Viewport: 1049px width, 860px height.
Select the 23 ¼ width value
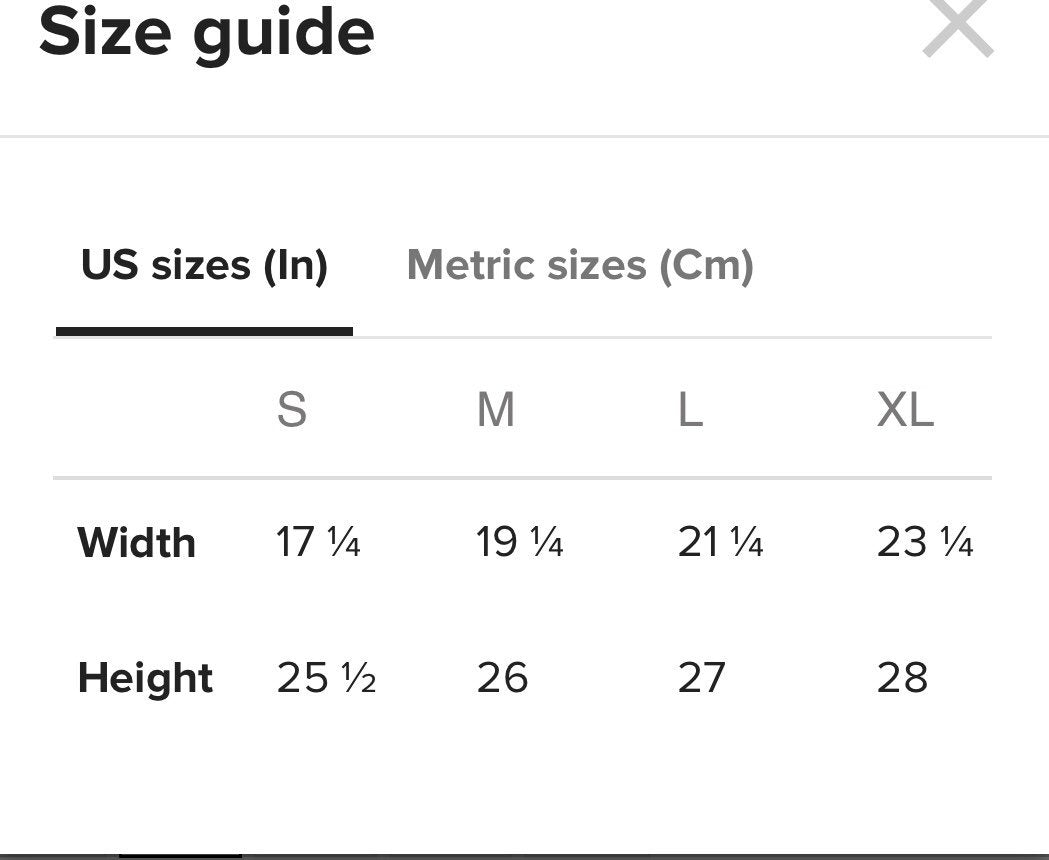click(x=925, y=542)
